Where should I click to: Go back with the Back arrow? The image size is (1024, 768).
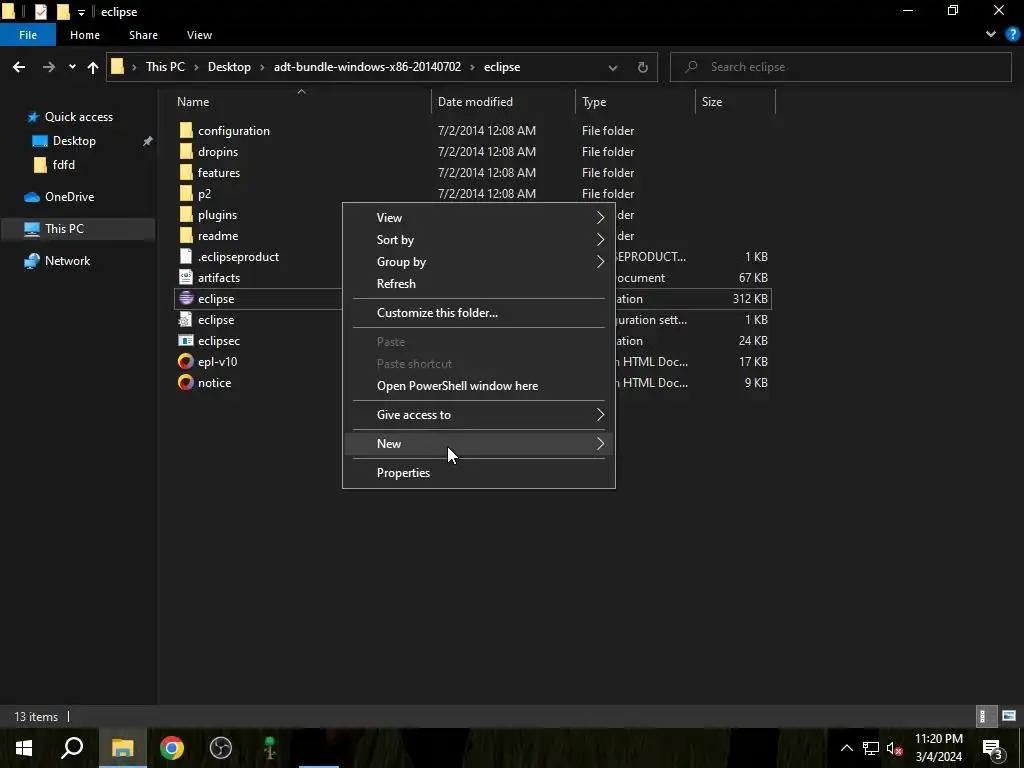19,67
